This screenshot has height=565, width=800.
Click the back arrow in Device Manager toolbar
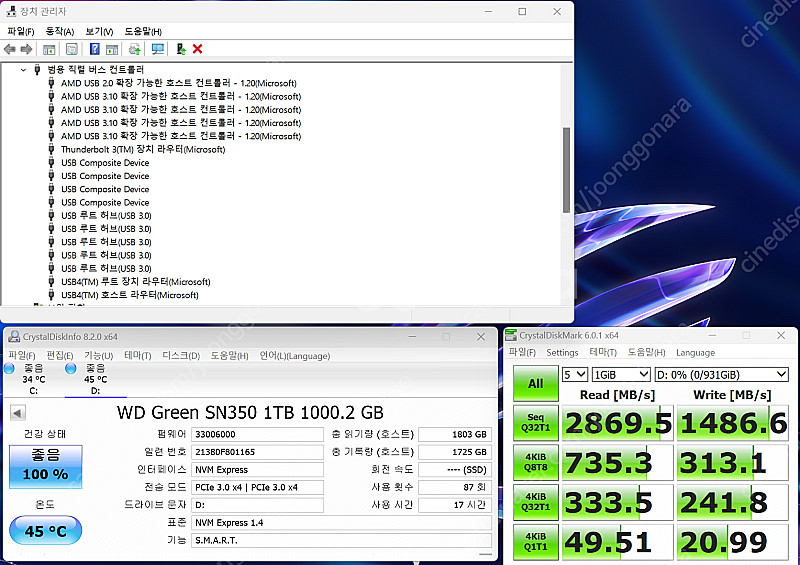pyautogui.click(x=9, y=49)
